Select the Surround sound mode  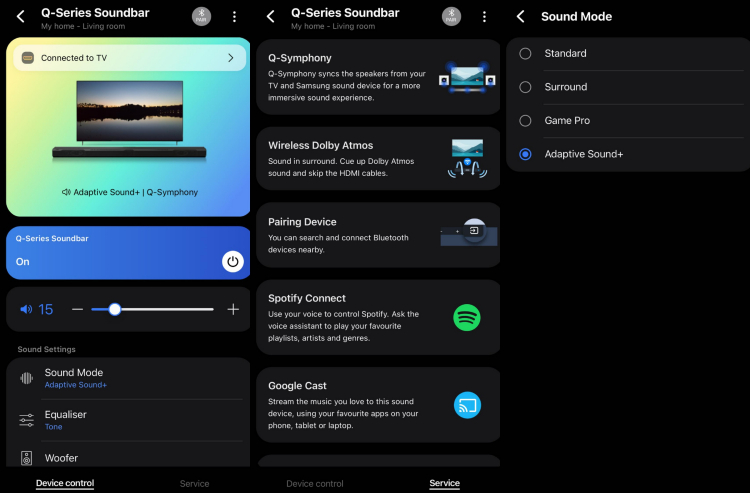(x=628, y=87)
